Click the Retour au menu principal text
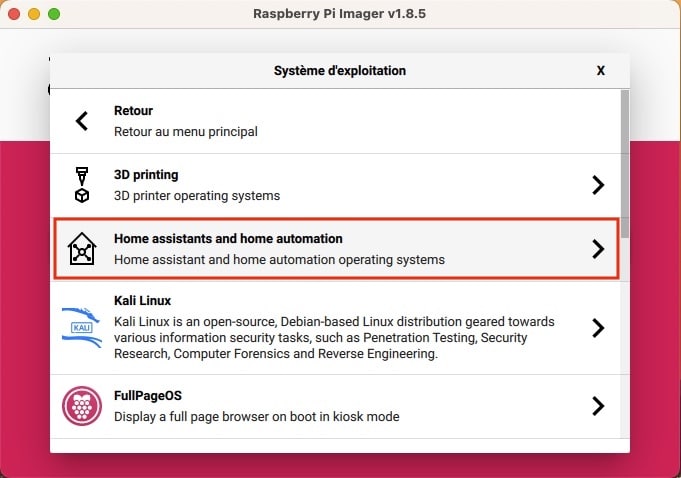This screenshot has width=681, height=478. (186, 132)
